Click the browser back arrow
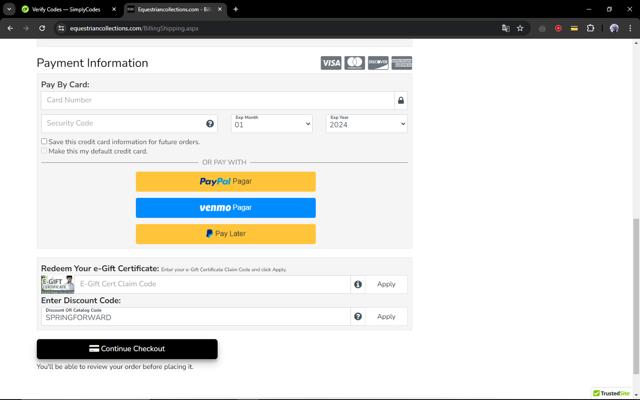Viewport: 640px width, 400px height. click(10, 28)
